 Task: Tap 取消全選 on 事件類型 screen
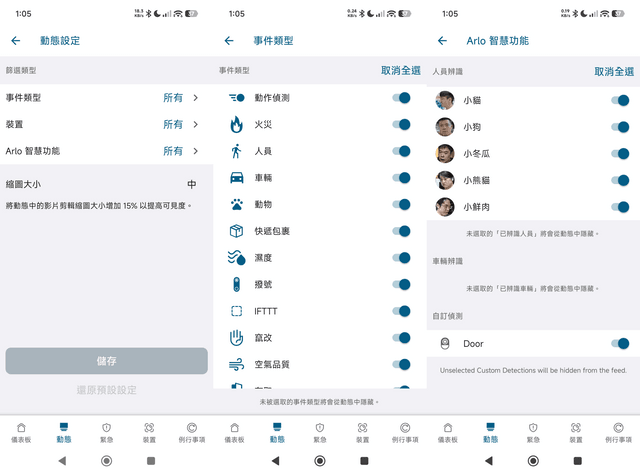coord(401,71)
